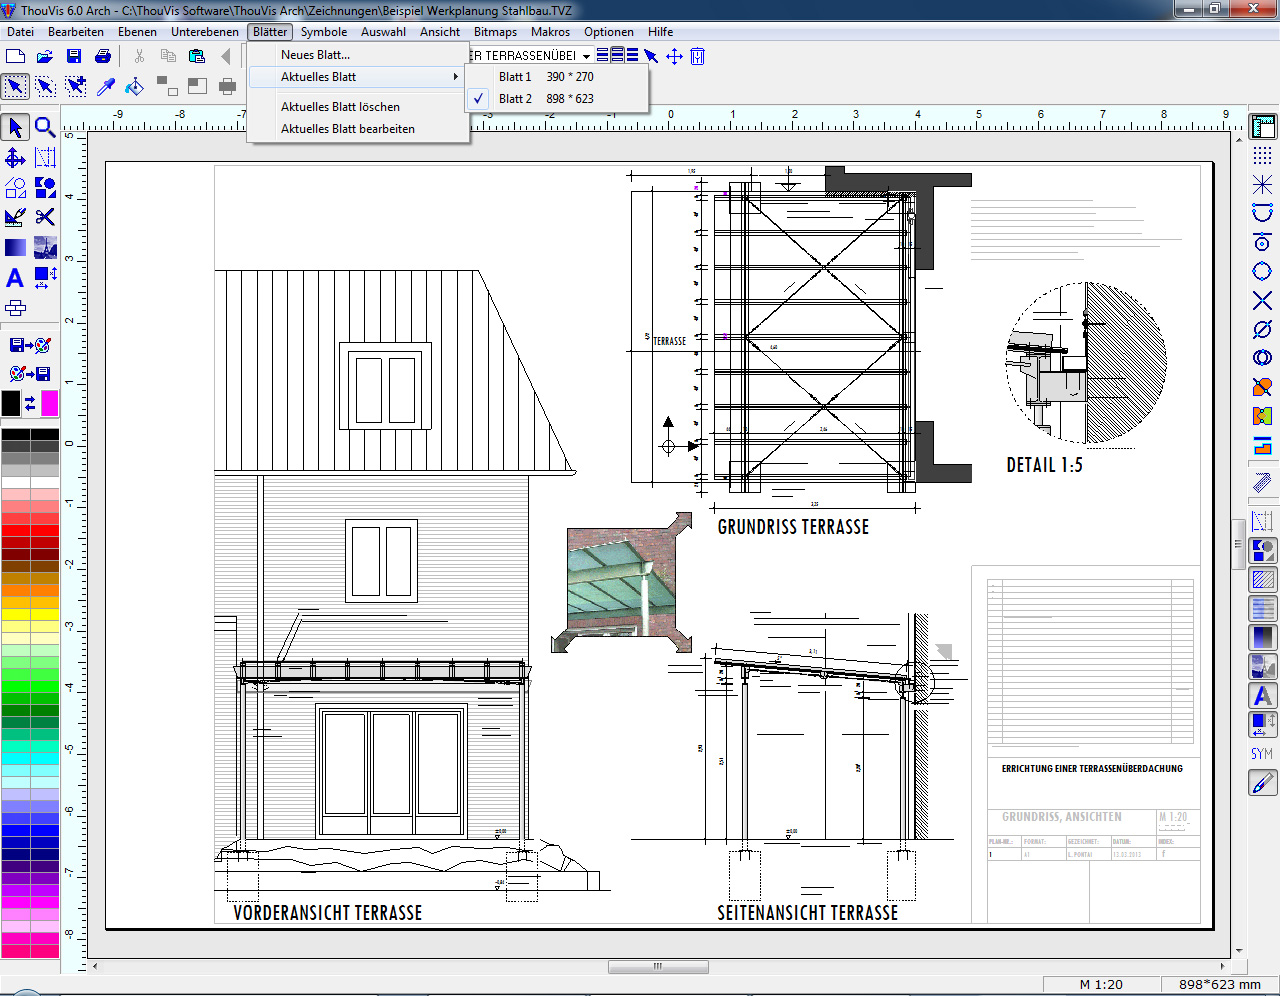Click the save diskette icon
The image size is (1280, 996).
coord(74,57)
